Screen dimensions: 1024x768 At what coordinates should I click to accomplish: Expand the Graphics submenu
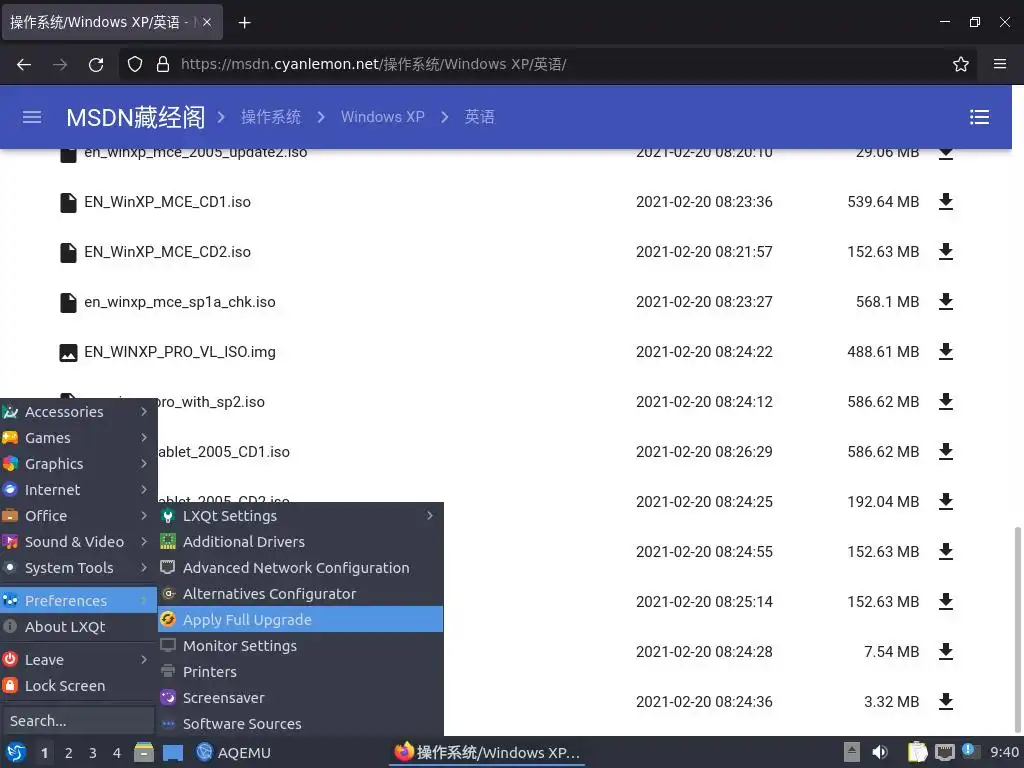click(x=78, y=464)
